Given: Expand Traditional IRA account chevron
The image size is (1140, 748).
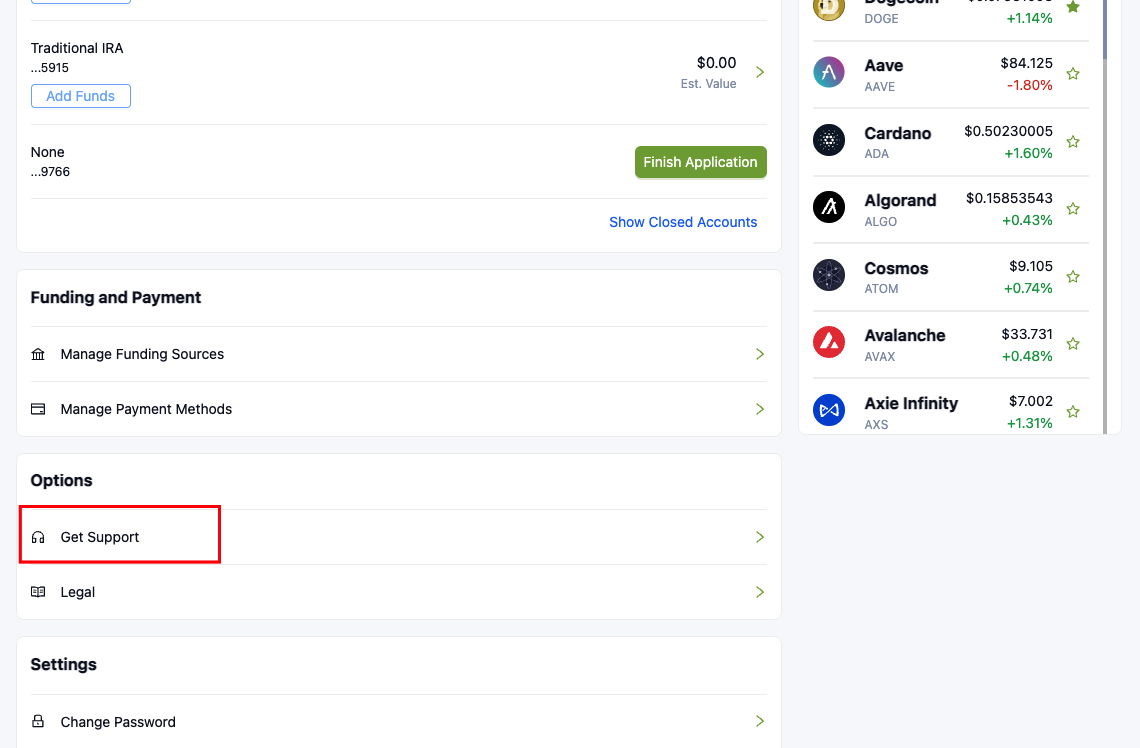Looking at the screenshot, I should (x=760, y=72).
